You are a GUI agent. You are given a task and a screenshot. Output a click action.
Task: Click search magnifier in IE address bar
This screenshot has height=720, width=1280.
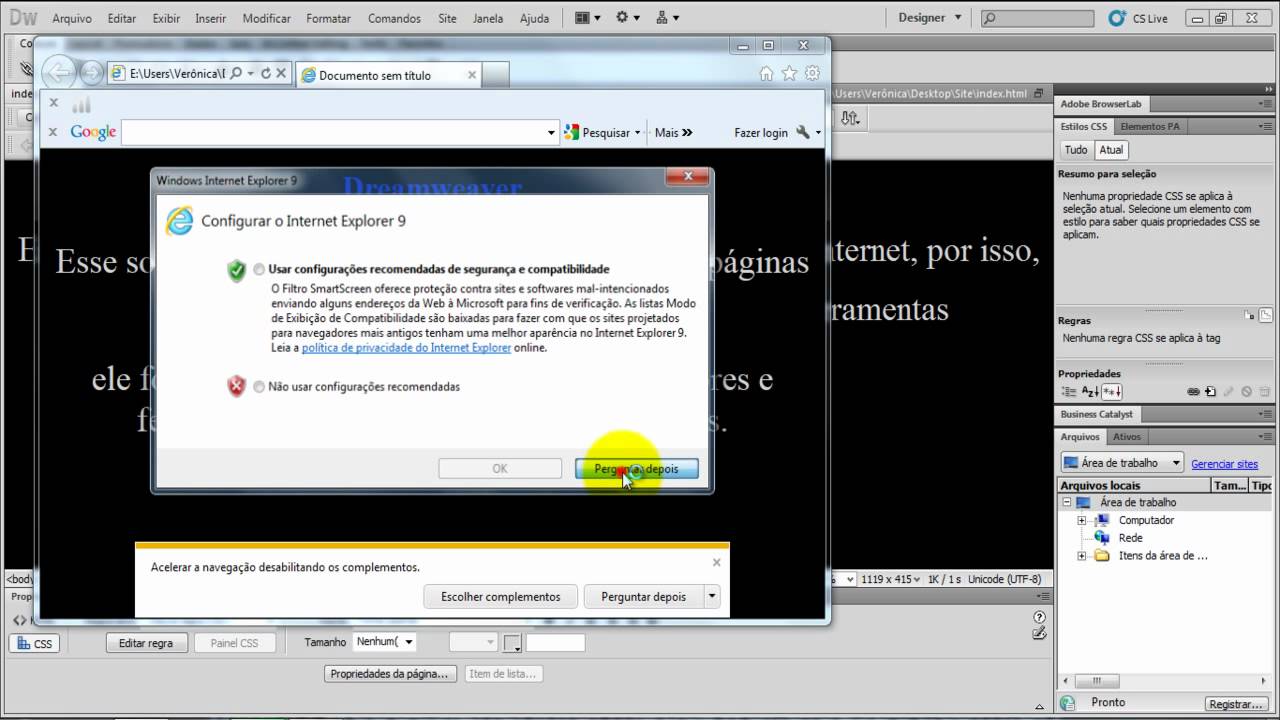tap(237, 74)
